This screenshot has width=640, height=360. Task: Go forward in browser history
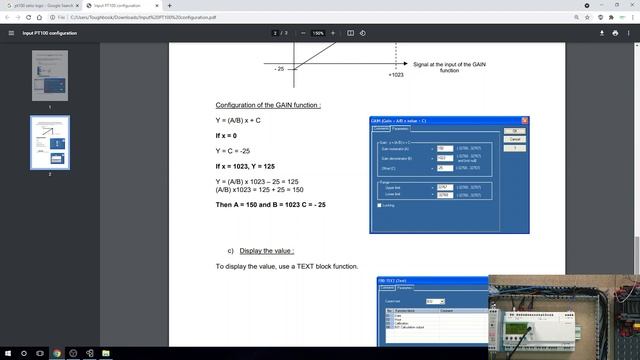click(x=18, y=17)
